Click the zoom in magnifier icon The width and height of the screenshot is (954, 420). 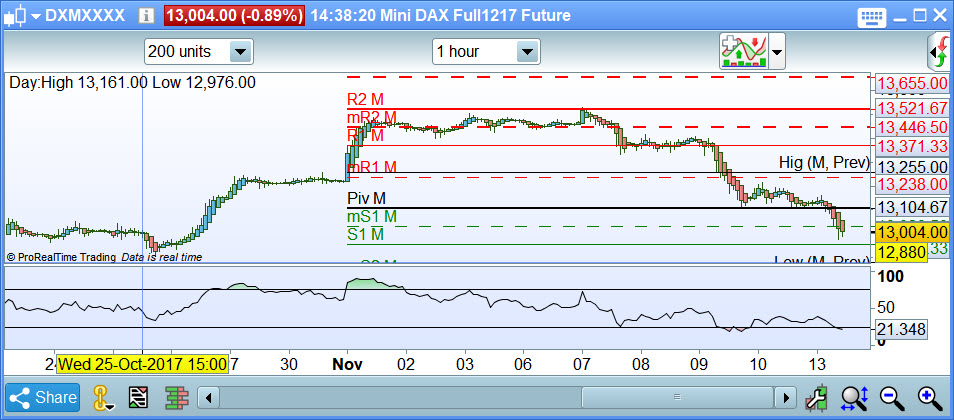929,398
